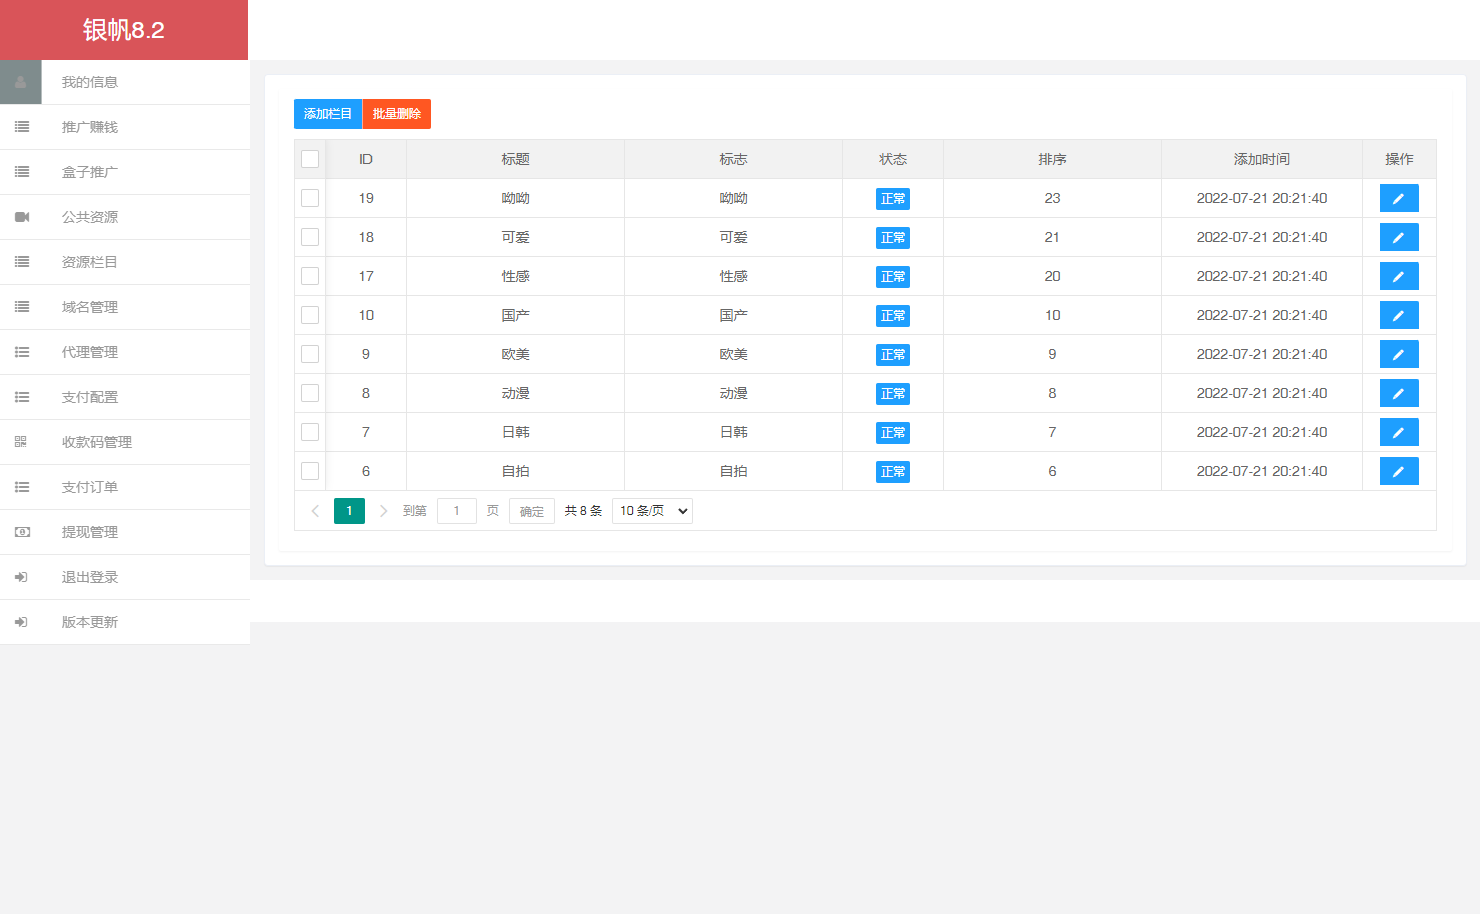This screenshot has height=914, width=1480.
Task: Toggle the select-all checkbox in the table header
Action: point(310,159)
